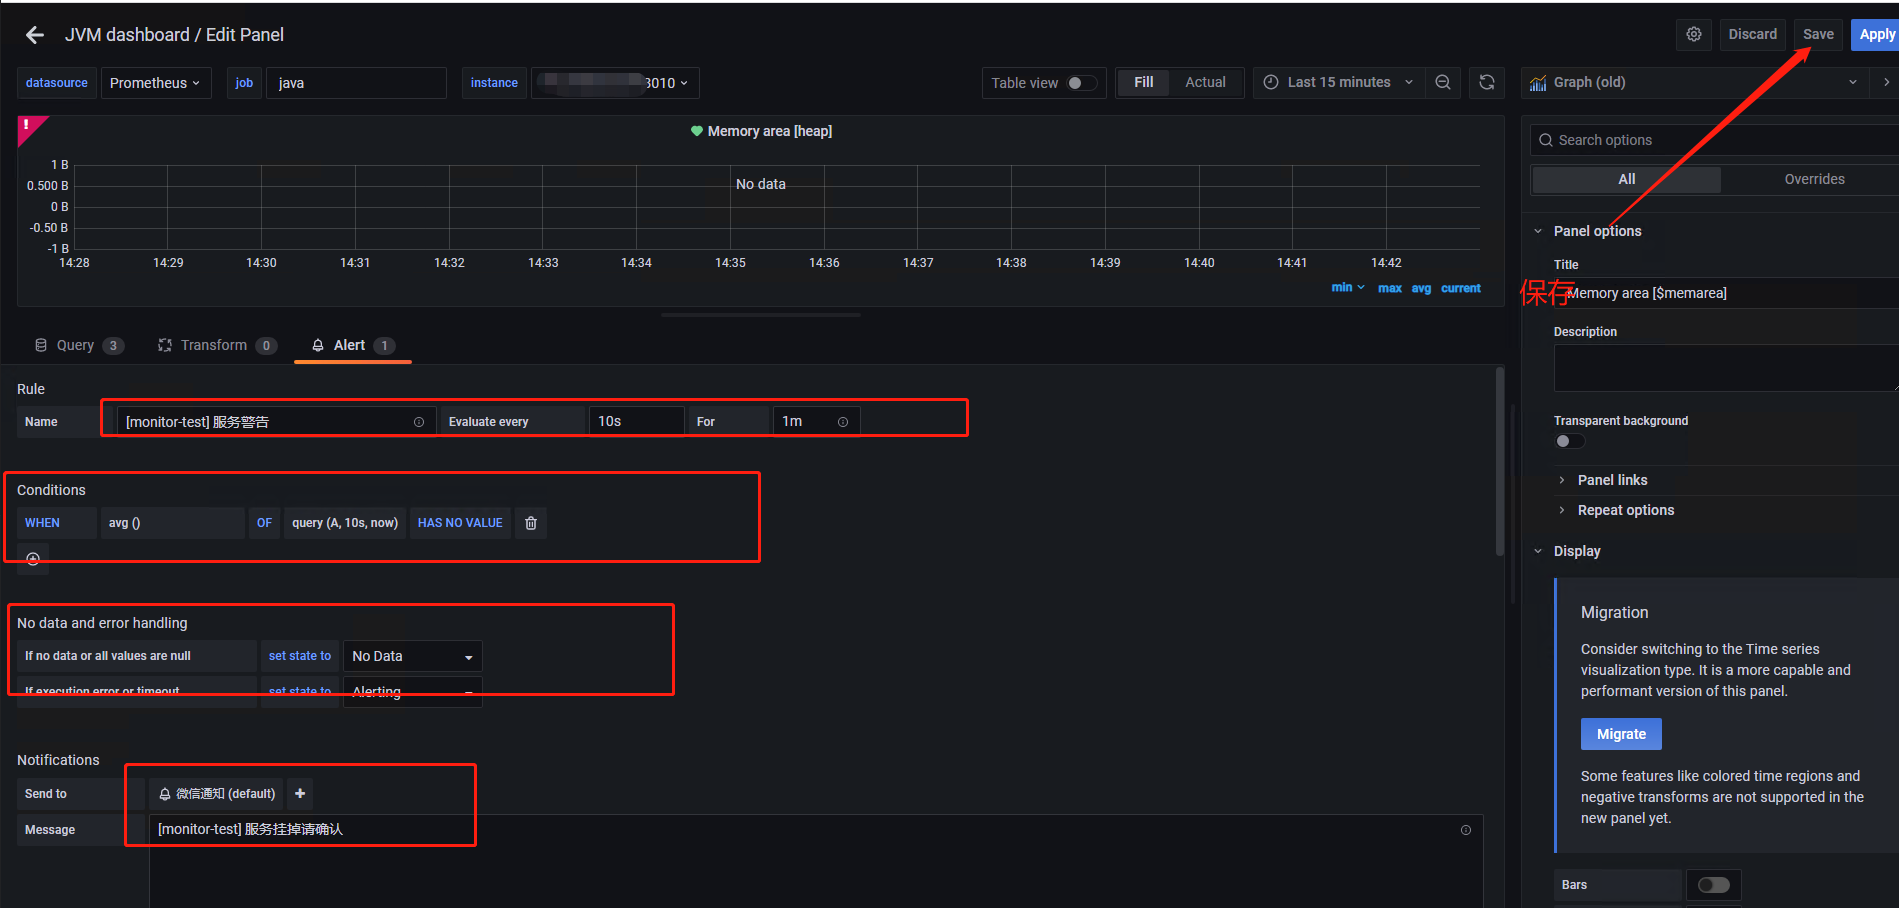Open No Data state dropdown
Screen dimensions: 1899x908
click(x=412, y=656)
